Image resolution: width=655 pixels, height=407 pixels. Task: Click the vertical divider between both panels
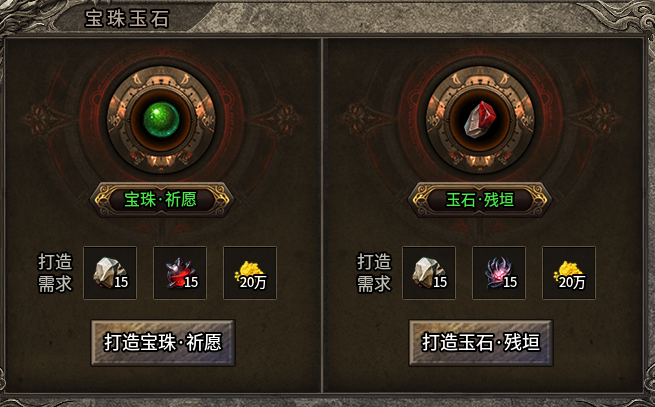click(x=322, y=215)
